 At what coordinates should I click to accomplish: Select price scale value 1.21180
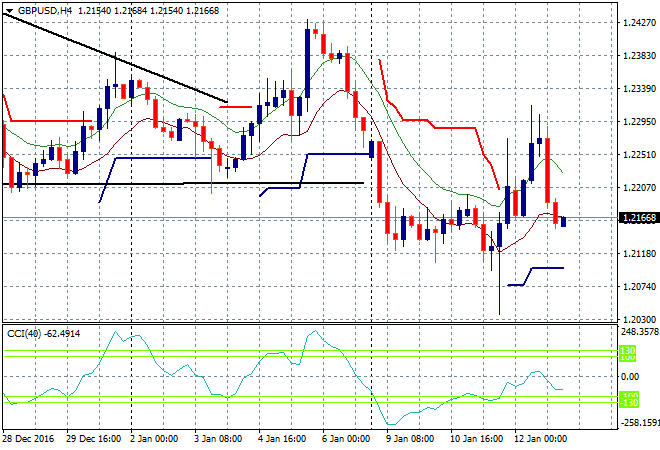pyautogui.click(x=639, y=253)
